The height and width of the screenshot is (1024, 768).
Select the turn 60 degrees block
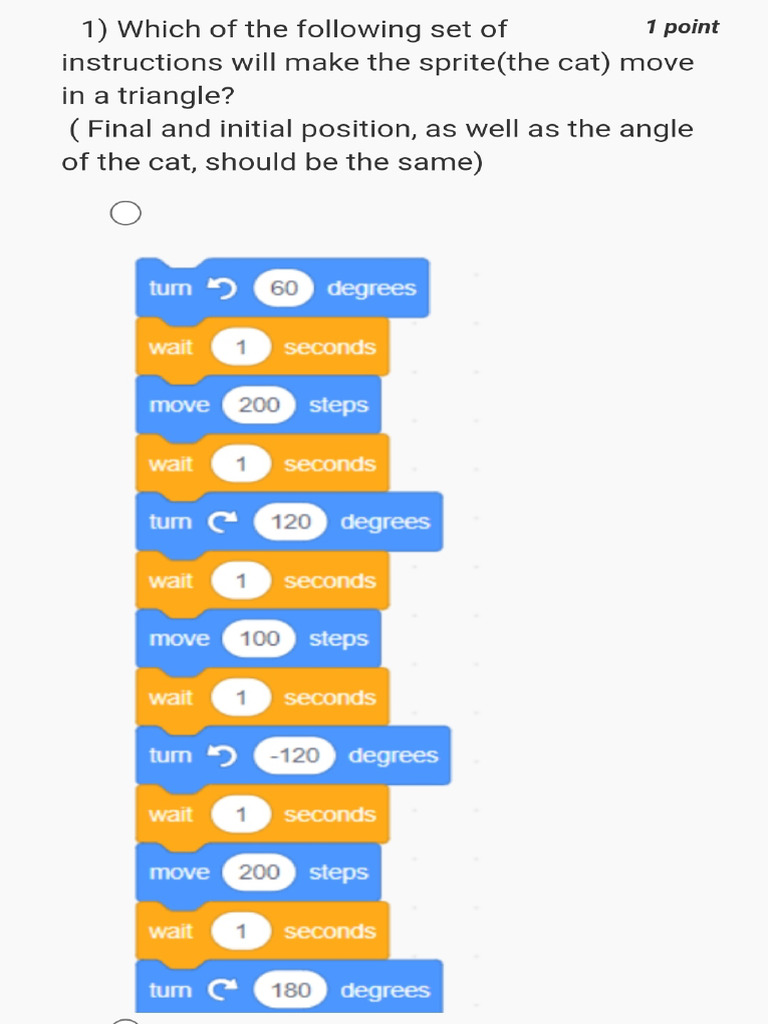pos(170,289)
